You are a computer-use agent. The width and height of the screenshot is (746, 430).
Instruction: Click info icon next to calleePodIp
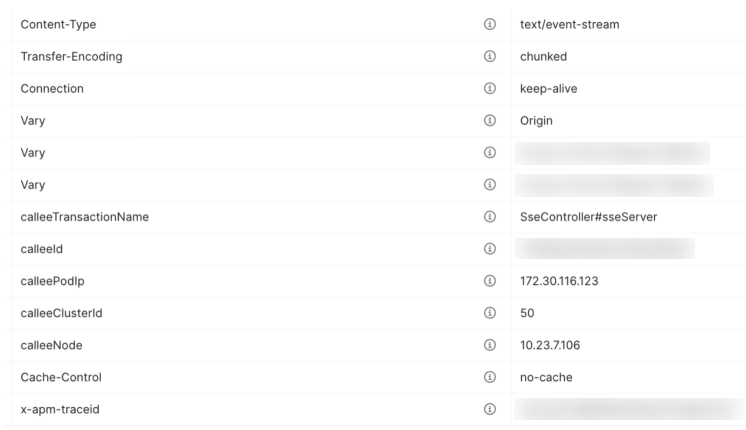(490, 281)
